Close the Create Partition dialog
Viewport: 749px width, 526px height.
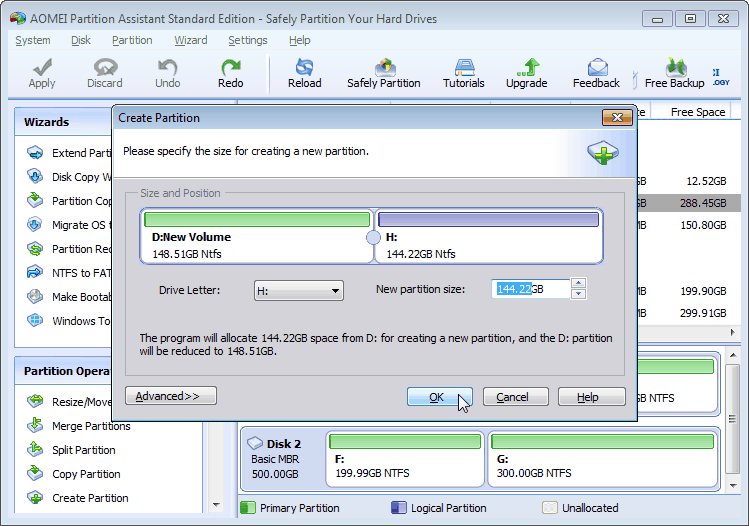(617, 118)
